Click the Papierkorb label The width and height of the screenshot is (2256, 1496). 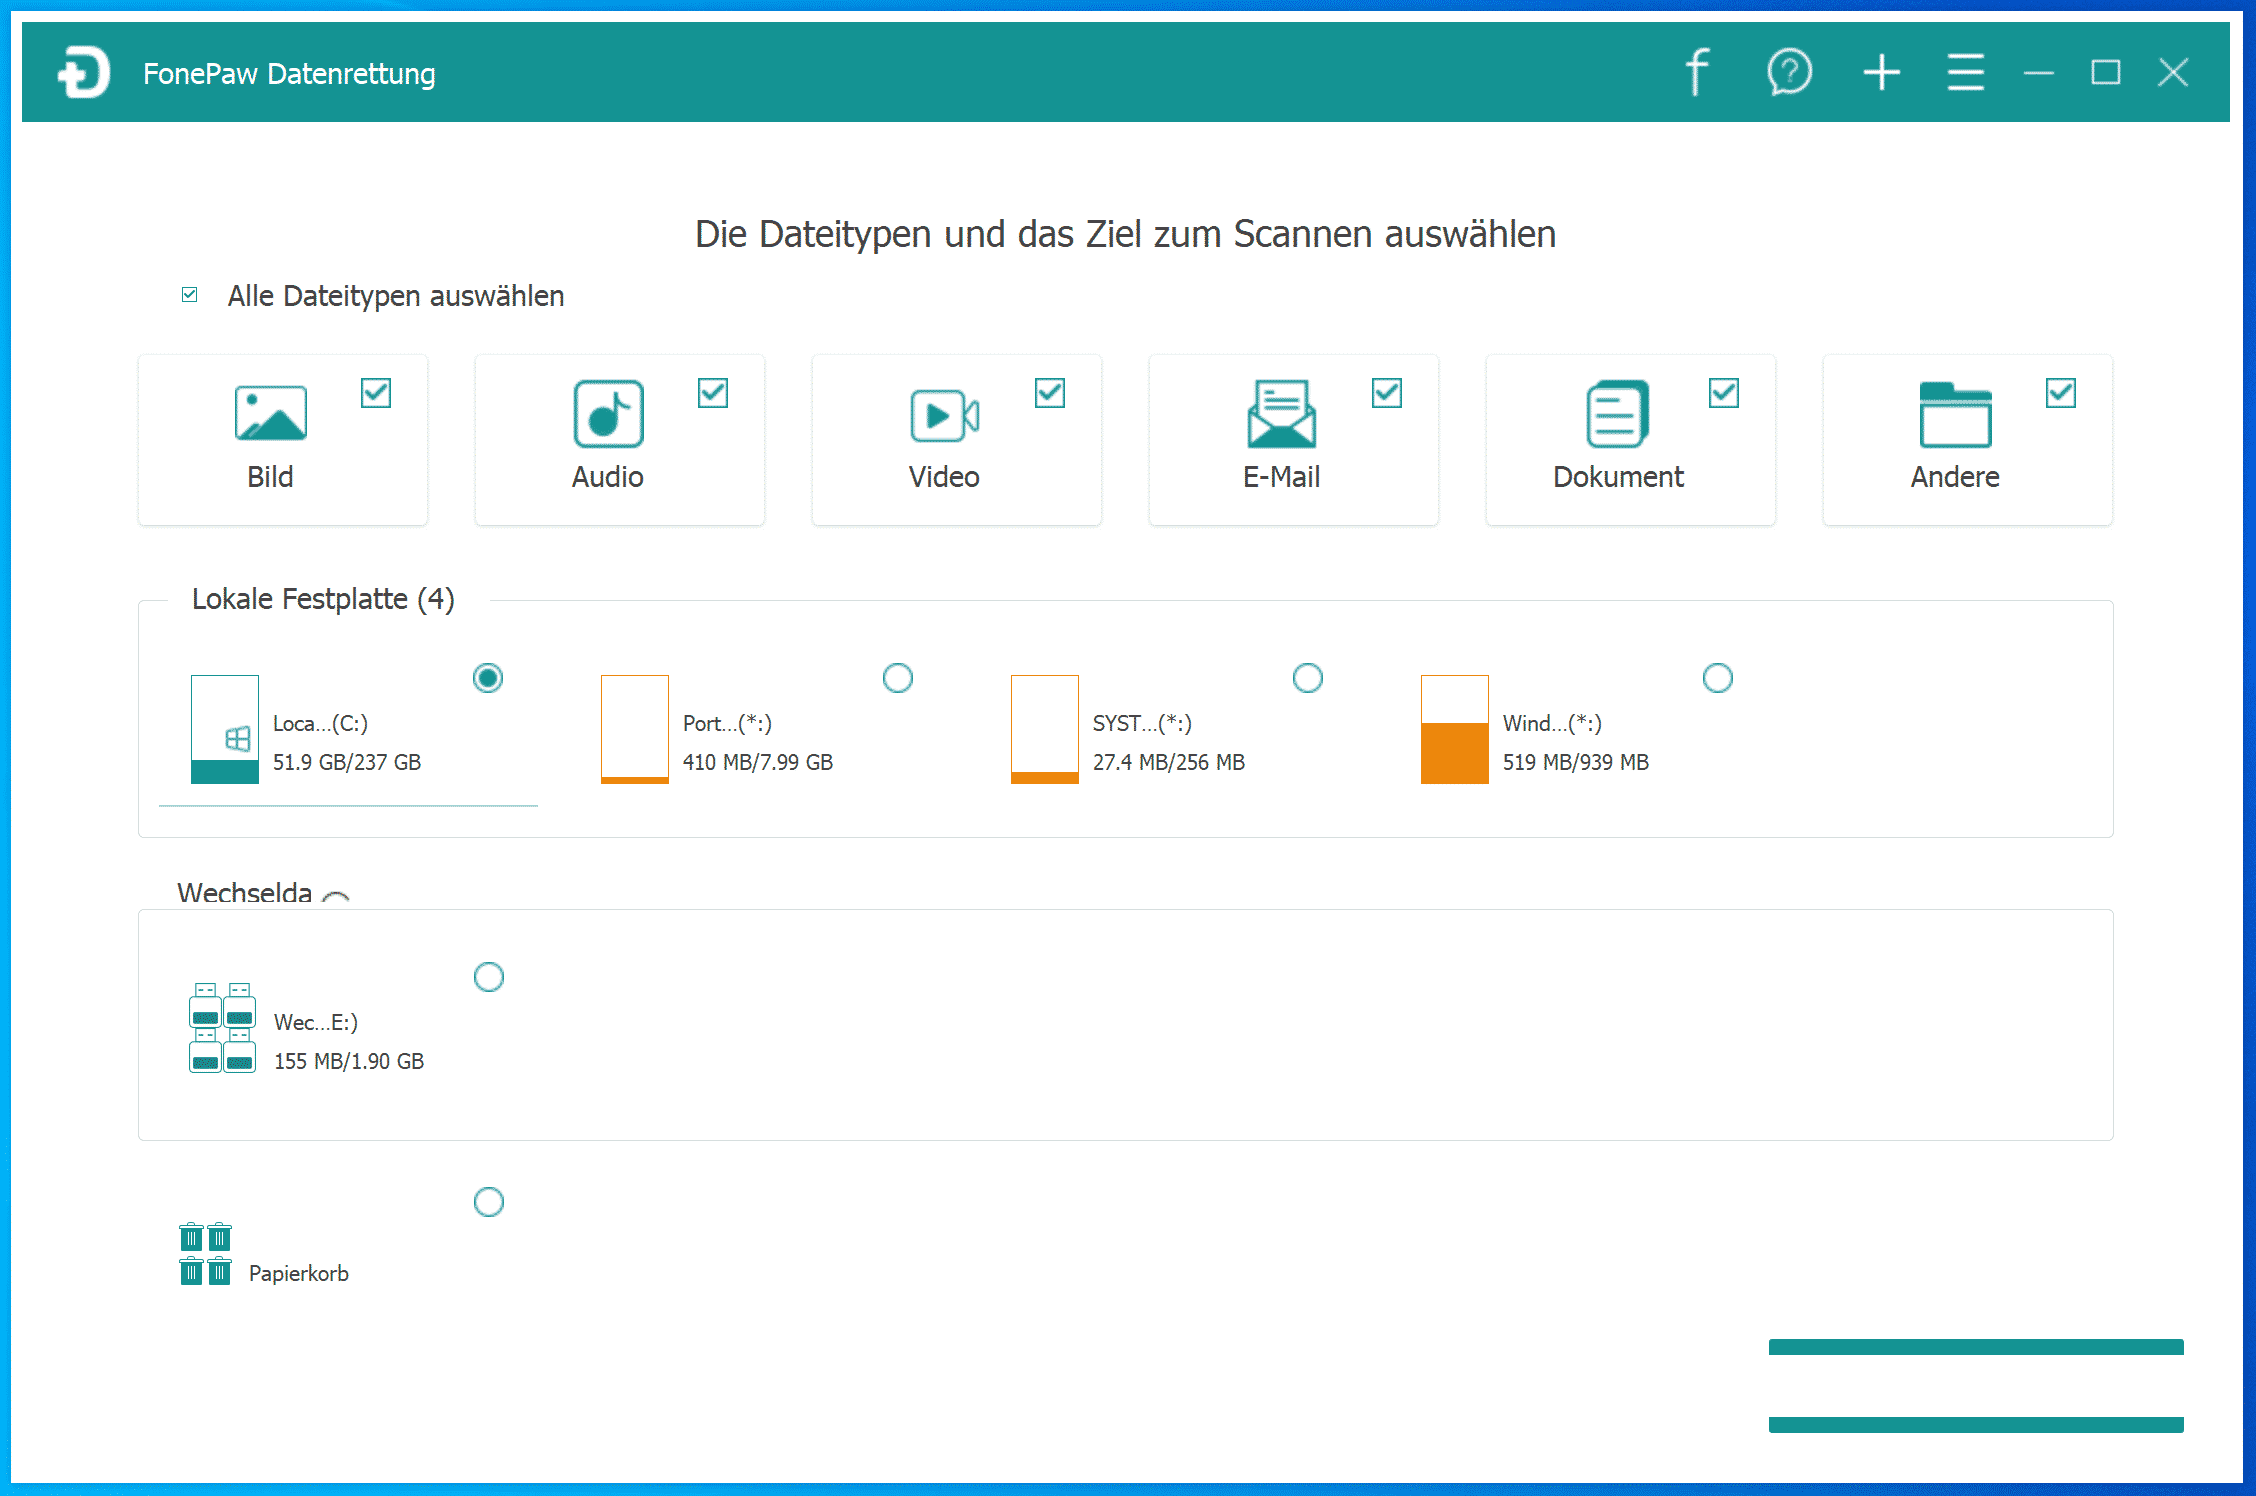[299, 1273]
